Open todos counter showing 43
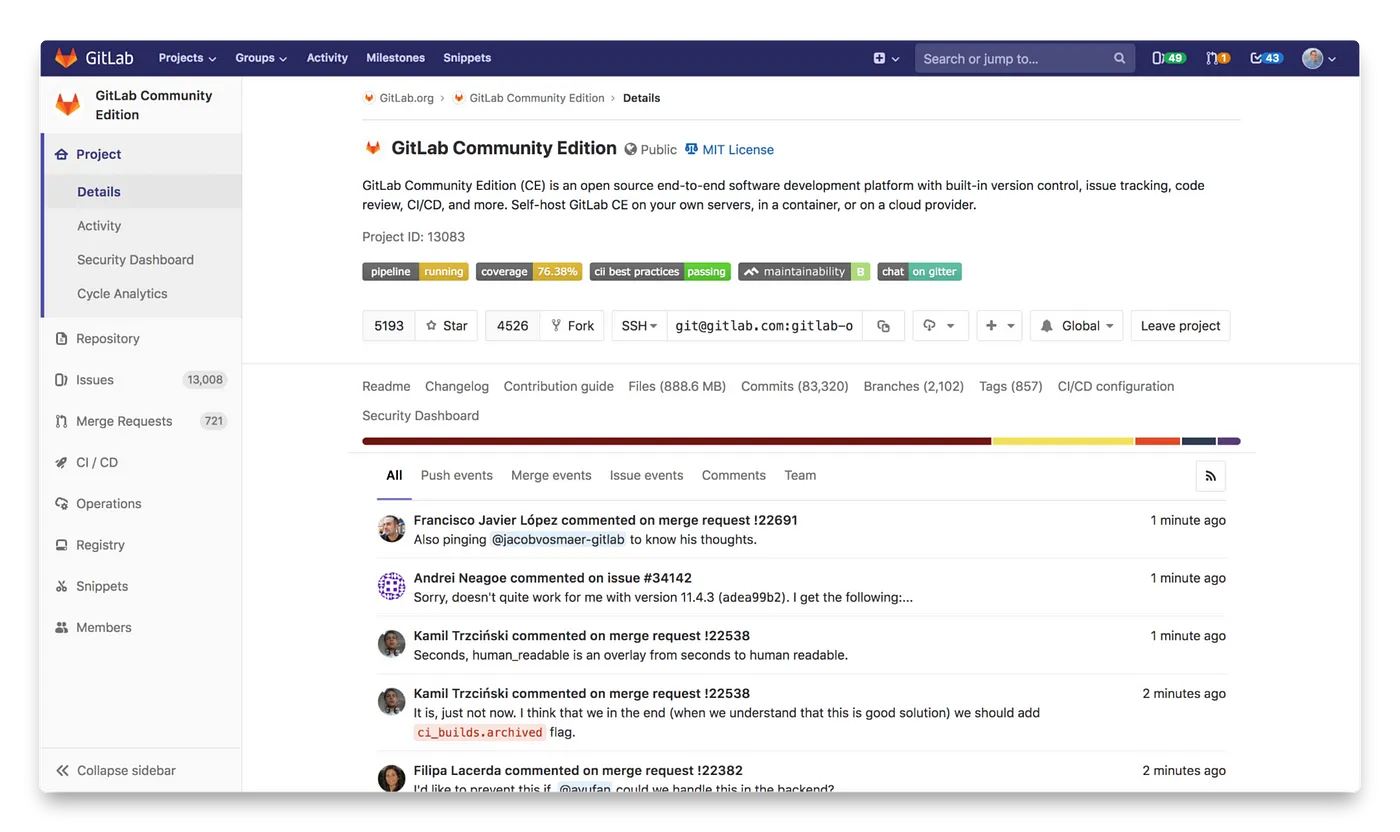The width and height of the screenshot is (1400, 832). [1266, 58]
